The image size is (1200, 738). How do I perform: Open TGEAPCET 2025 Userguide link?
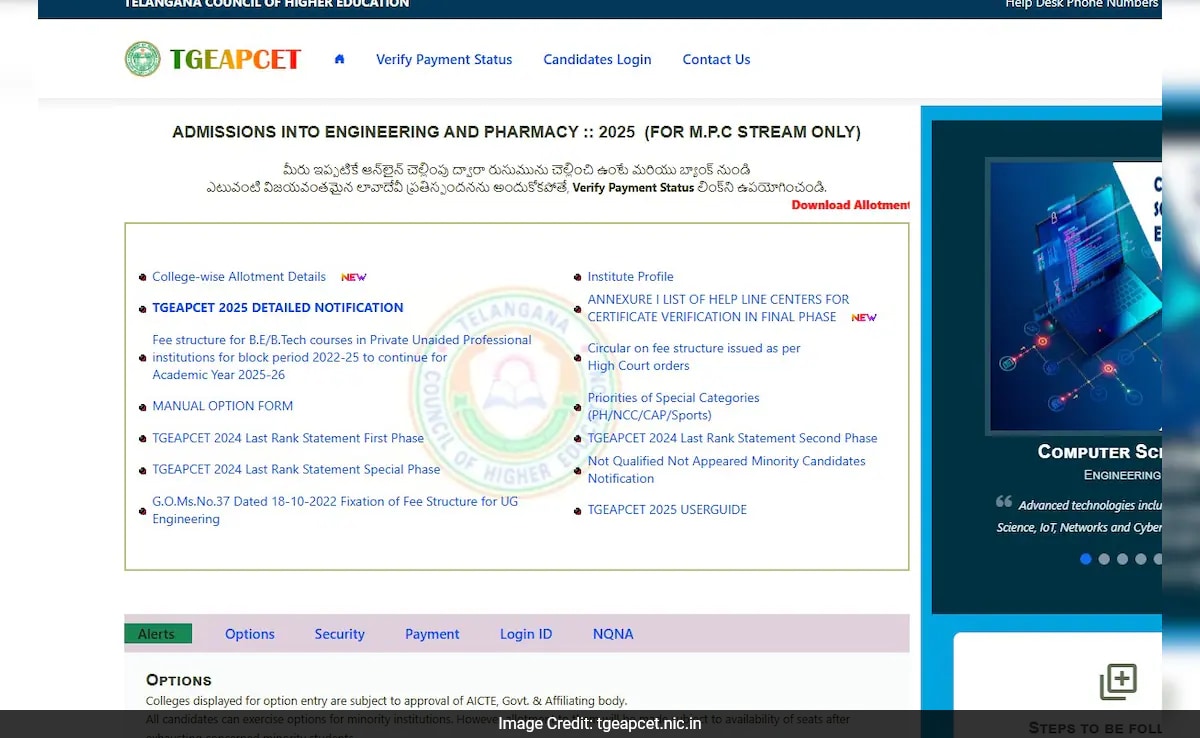667,510
